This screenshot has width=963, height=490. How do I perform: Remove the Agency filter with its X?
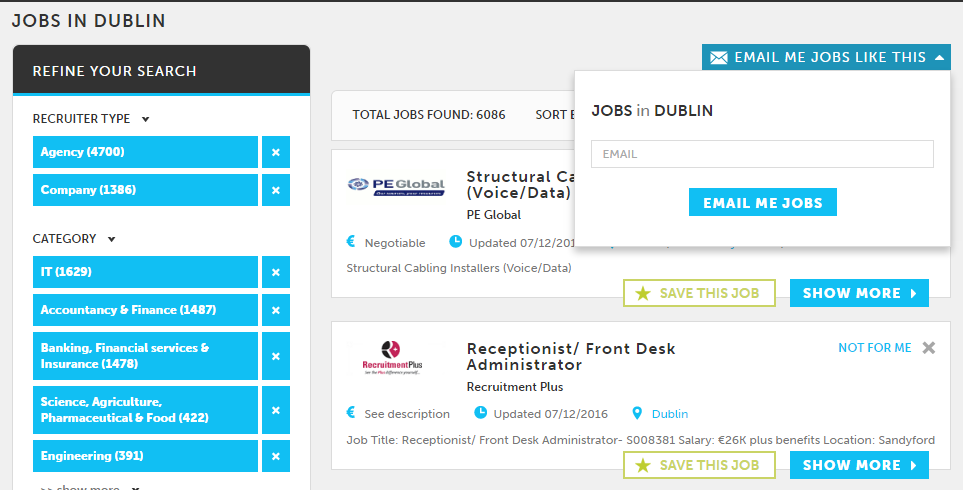tap(276, 152)
